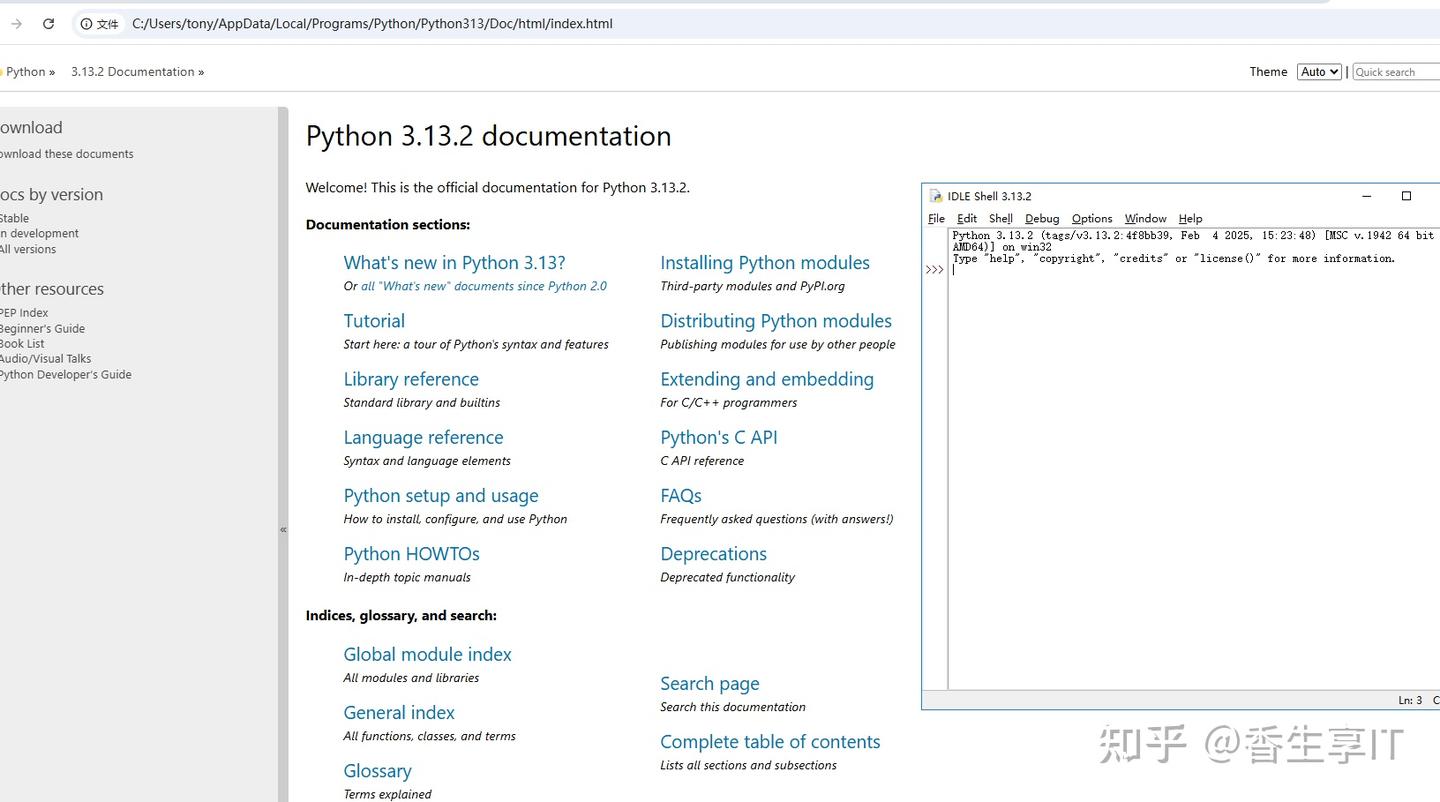The image size is (1440, 802).
Task: Collapse the sidebar using the « handle
Action: (283, 528)
